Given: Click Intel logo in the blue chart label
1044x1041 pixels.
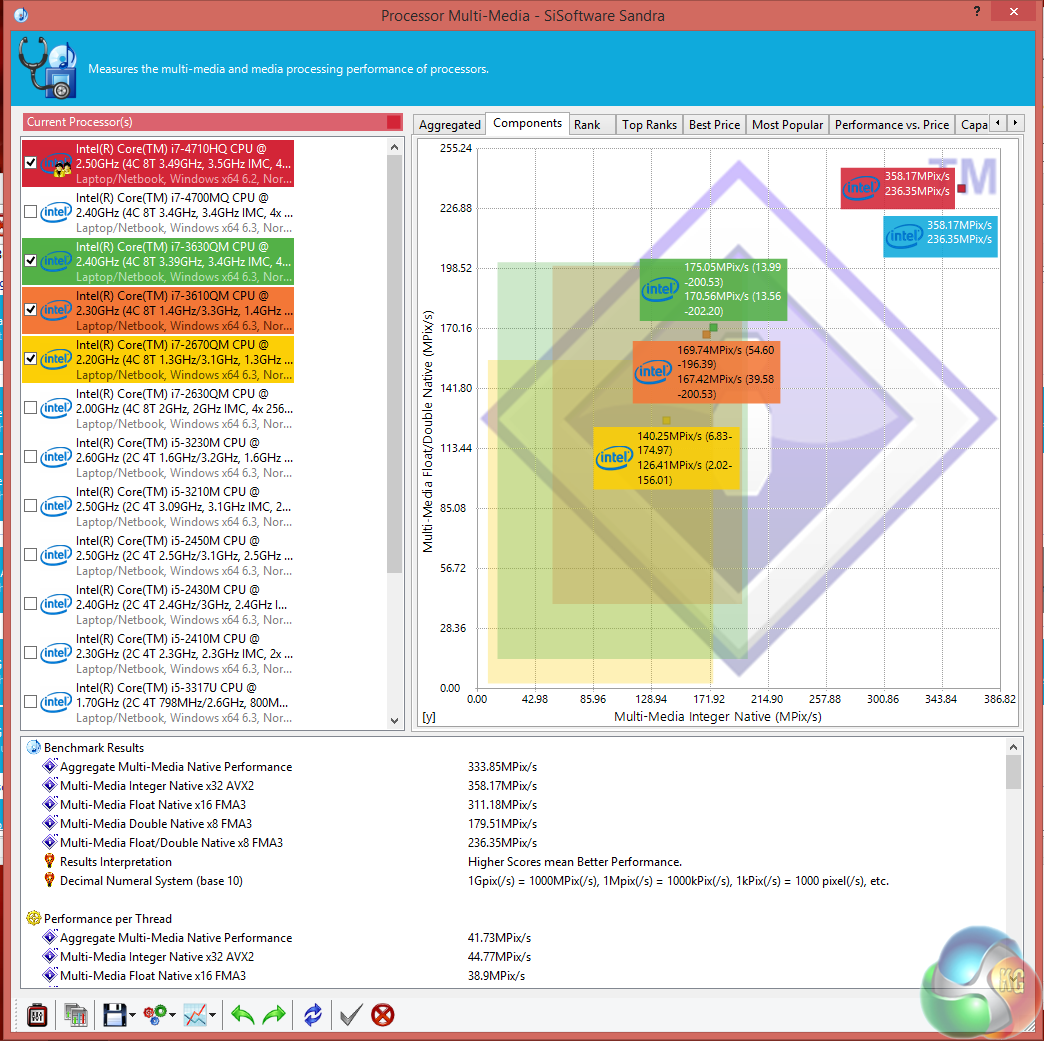Looking at the screenshot, I should (x=904, y=235).
